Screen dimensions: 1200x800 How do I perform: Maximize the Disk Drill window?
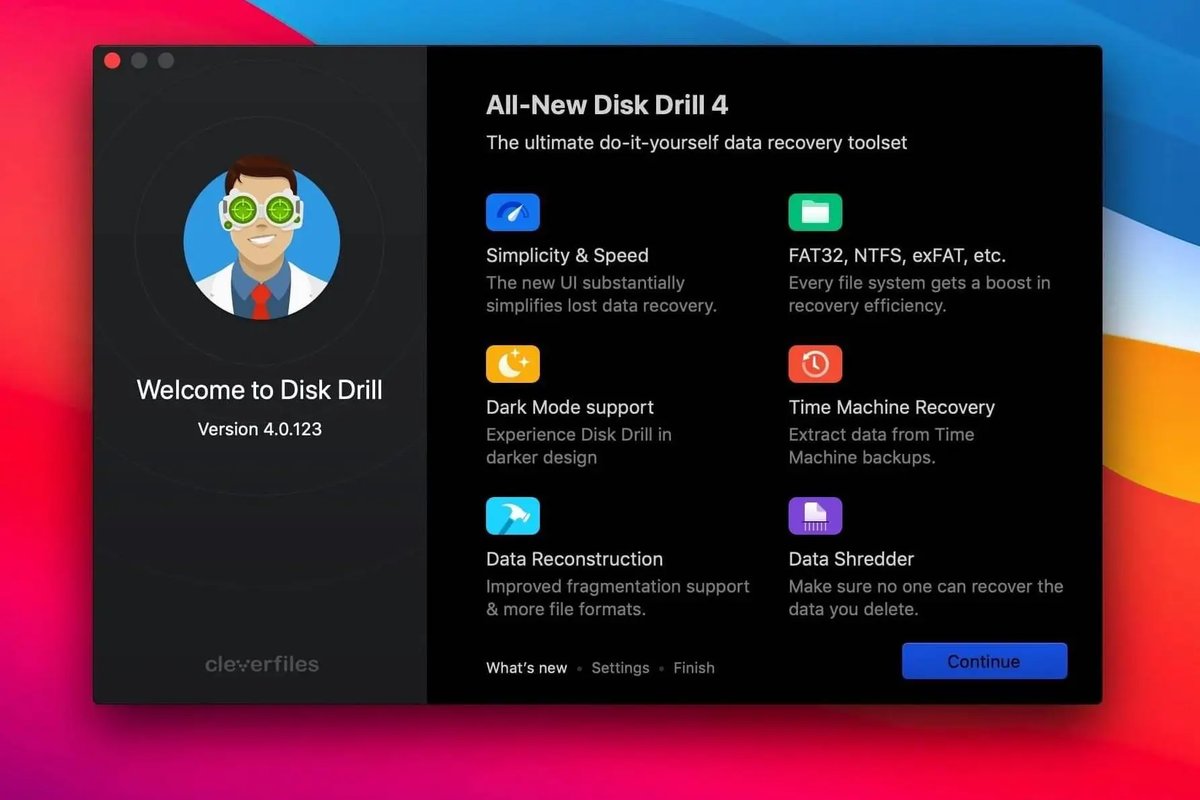click(166, 61)
